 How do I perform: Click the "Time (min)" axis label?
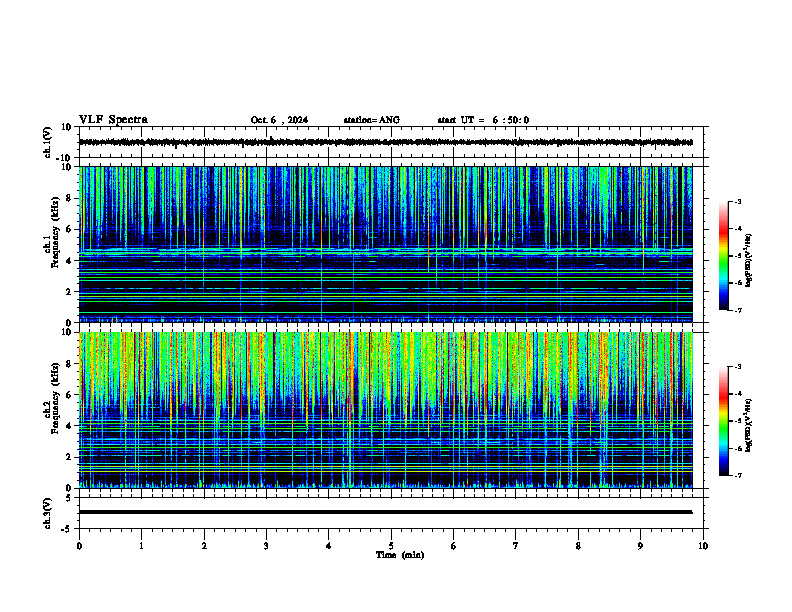click(400, 555)
